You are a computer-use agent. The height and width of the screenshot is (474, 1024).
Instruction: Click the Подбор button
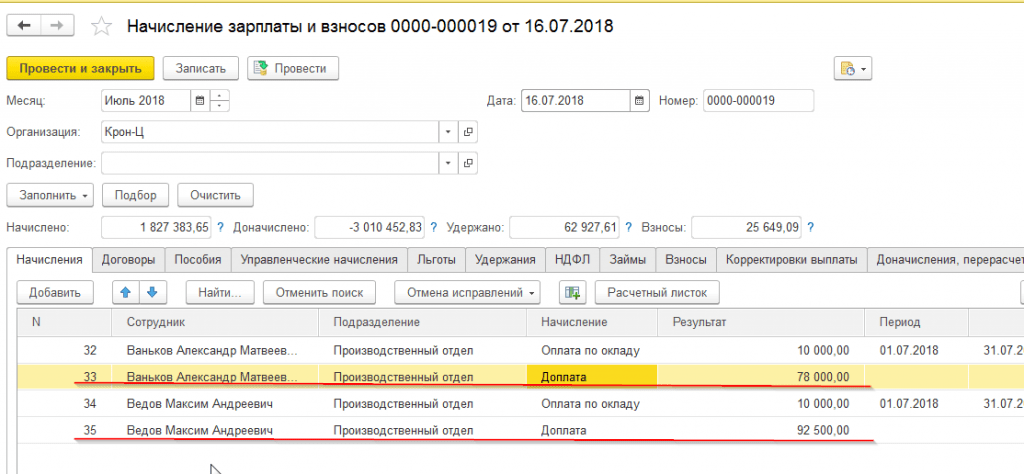(136, 195)
